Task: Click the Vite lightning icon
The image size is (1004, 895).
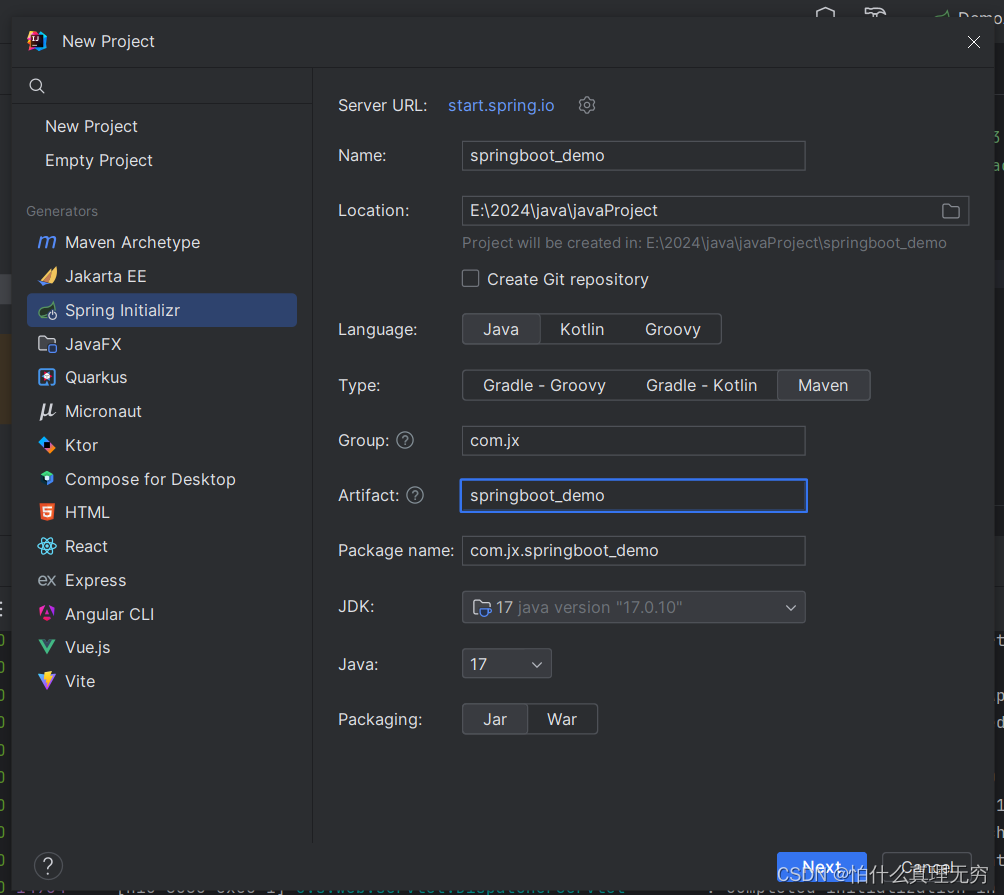Action: pos(47,681)
